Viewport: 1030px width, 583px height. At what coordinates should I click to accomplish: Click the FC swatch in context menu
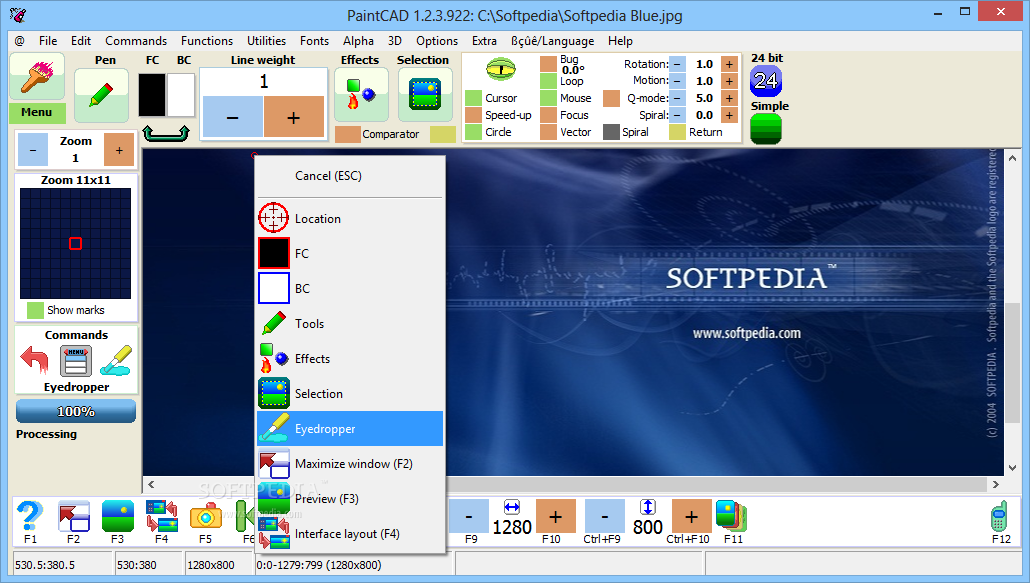click(274, 253)
